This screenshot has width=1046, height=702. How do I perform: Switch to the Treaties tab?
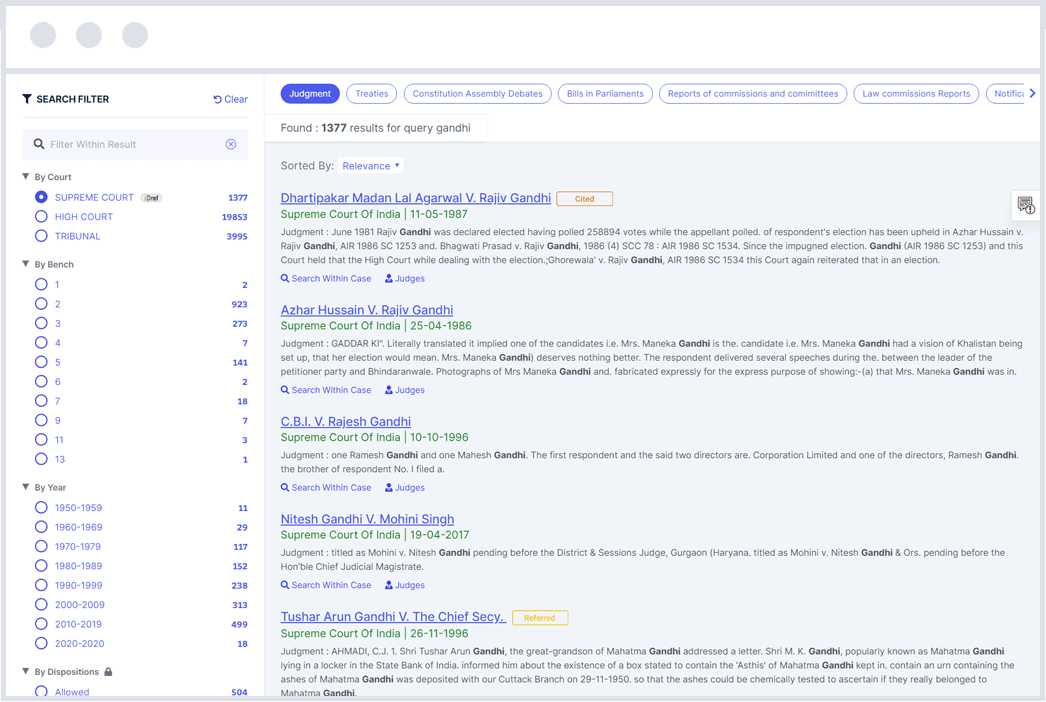[x=371, y=94]
